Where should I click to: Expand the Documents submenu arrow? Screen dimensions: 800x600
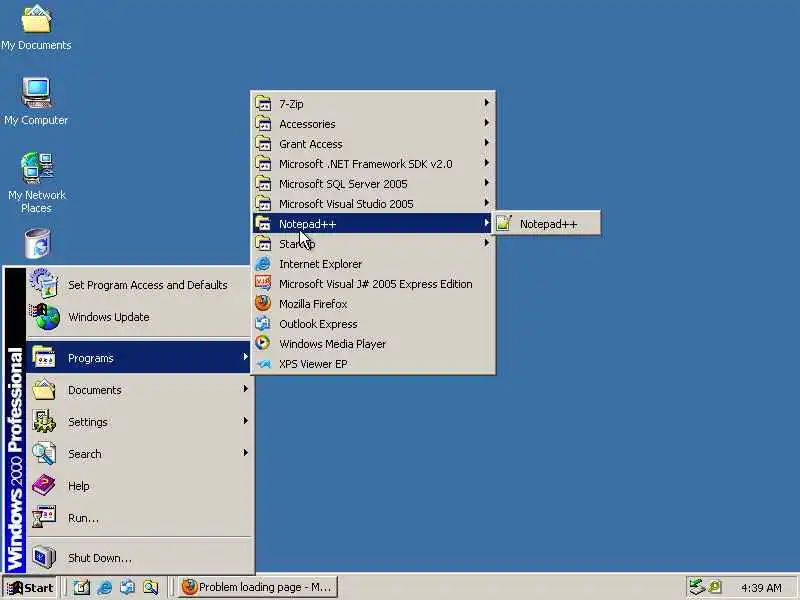245,389
